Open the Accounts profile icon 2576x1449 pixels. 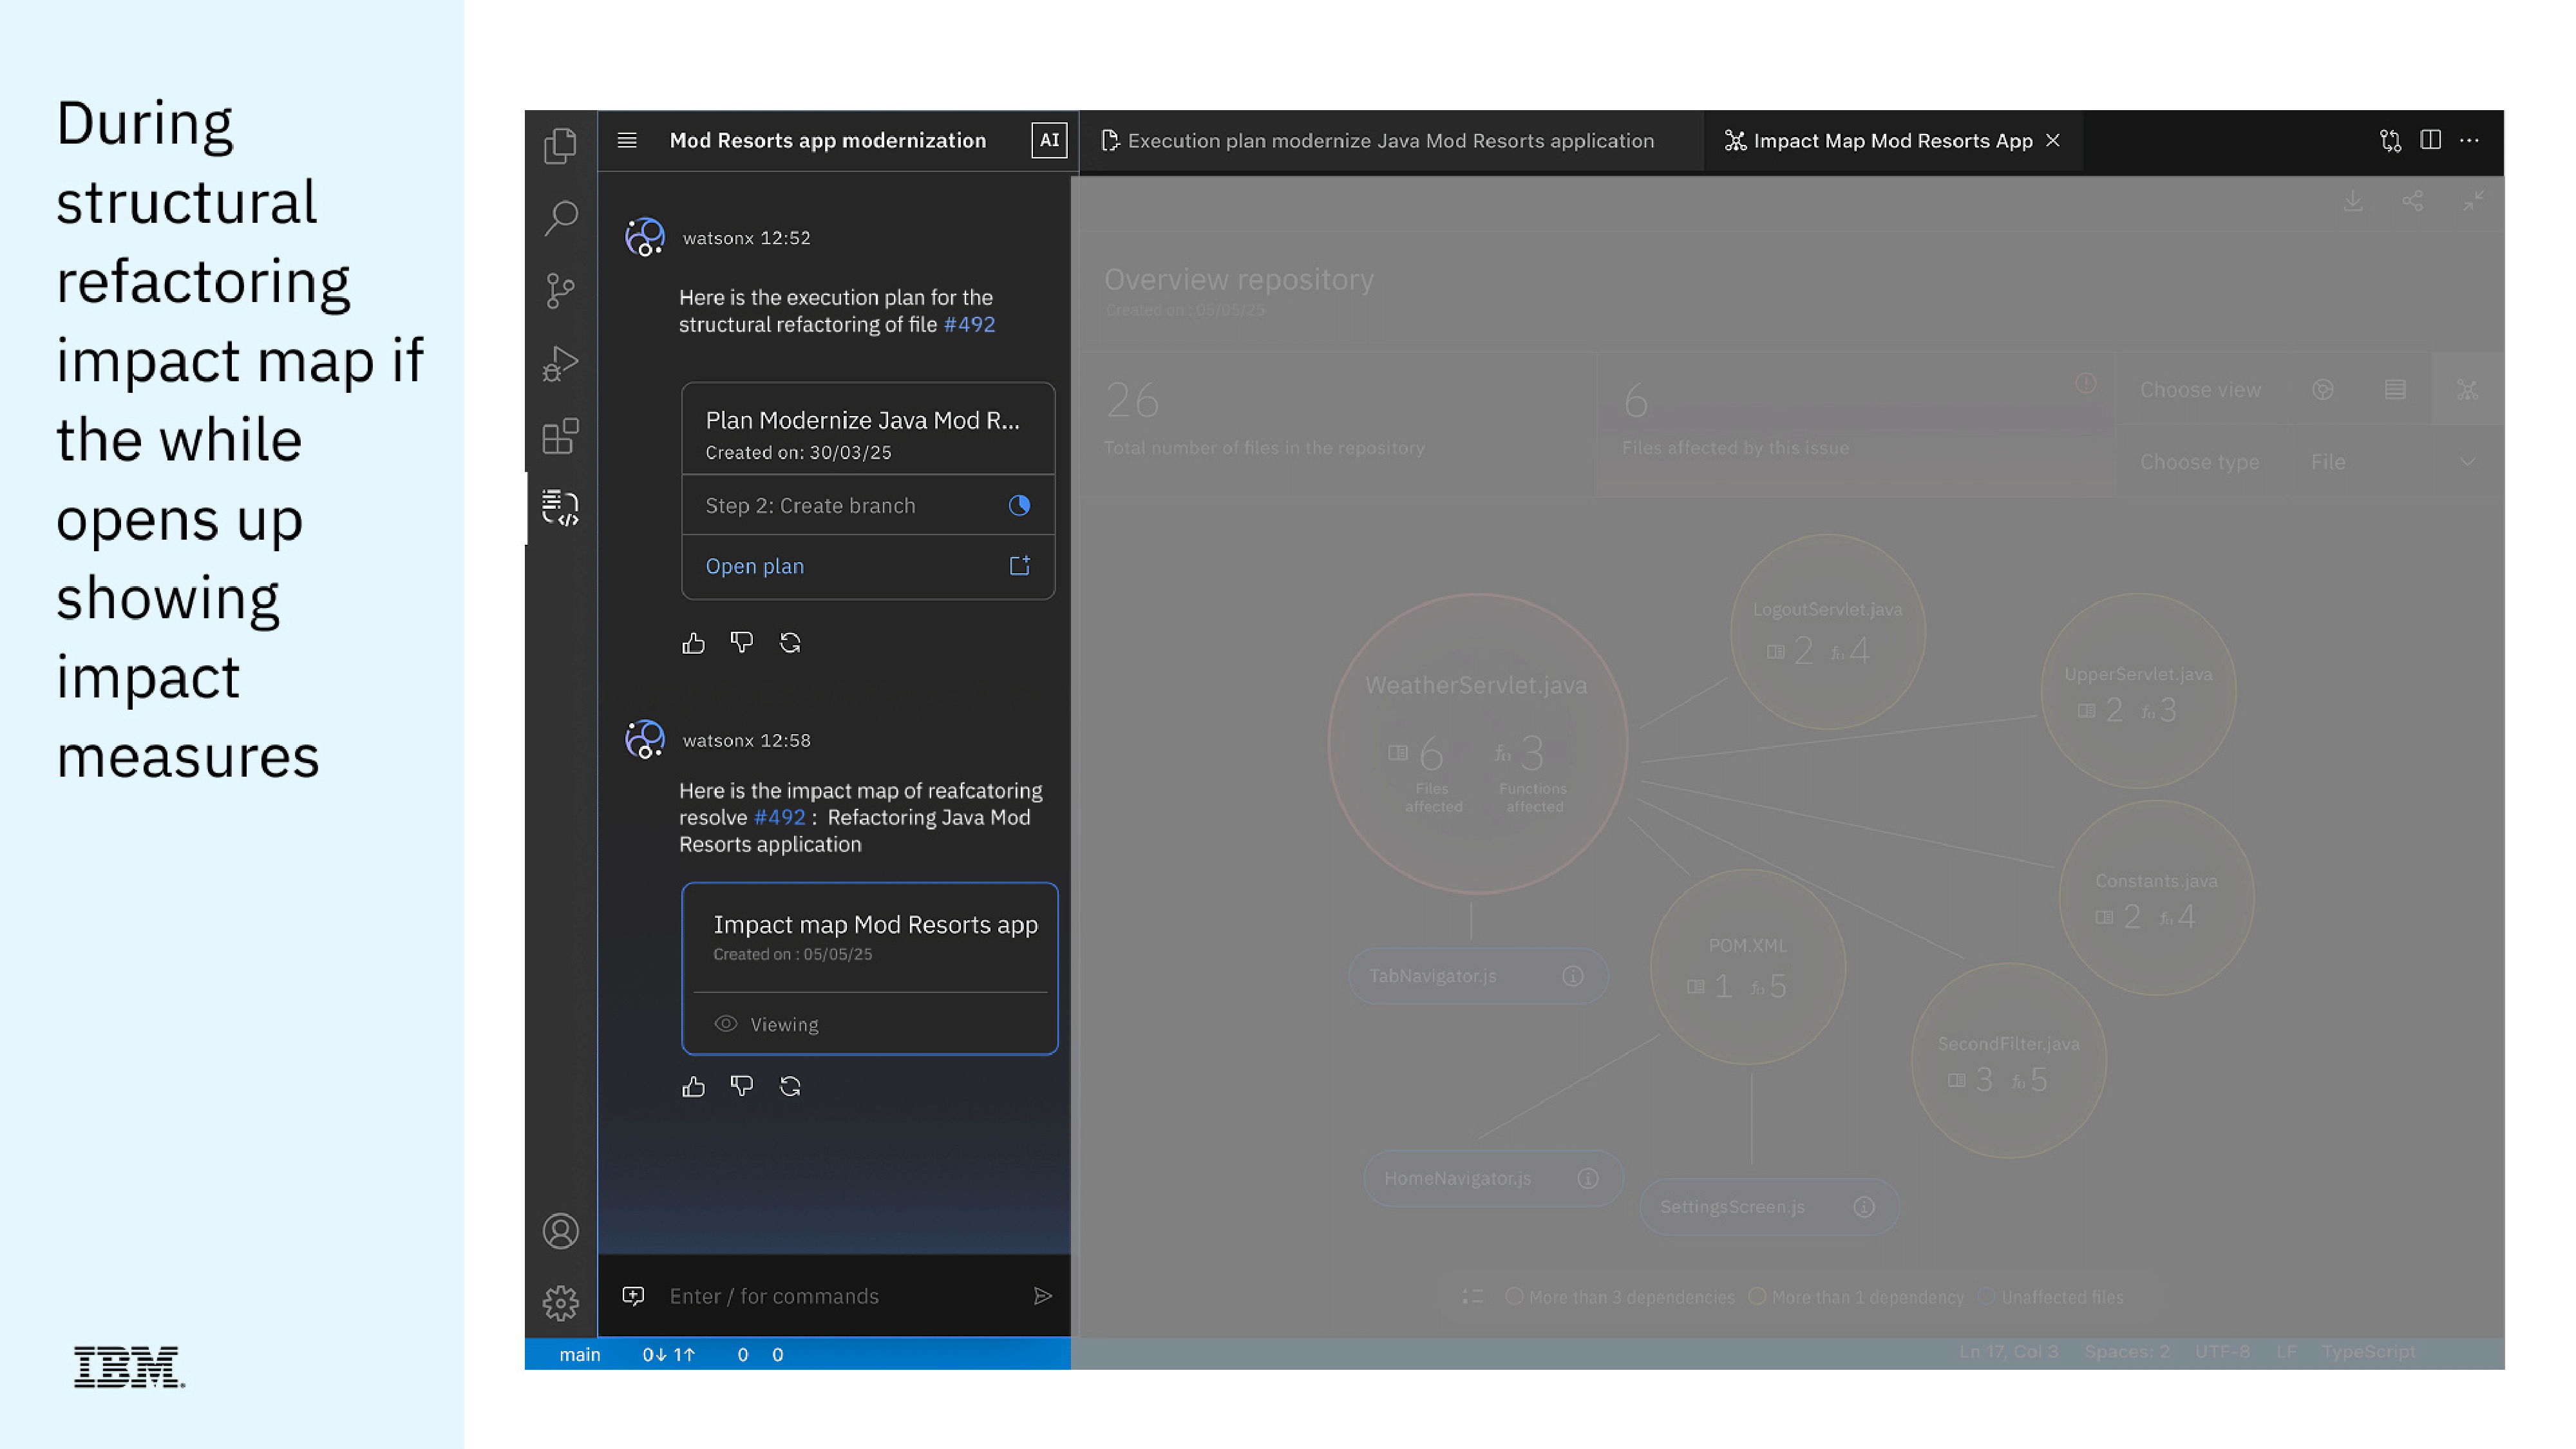(560, 1231)
